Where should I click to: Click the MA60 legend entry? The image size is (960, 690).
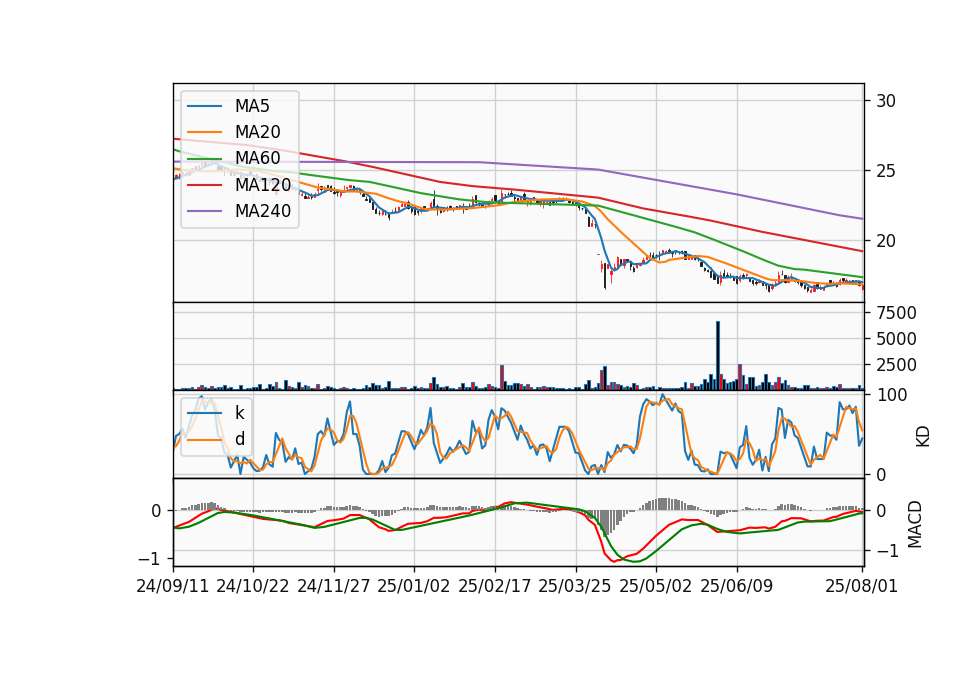pos(234,158)
